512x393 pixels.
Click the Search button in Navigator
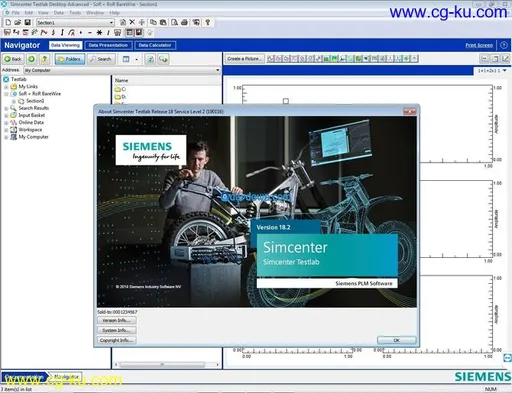pyautogui.click(x=101, y=59)
